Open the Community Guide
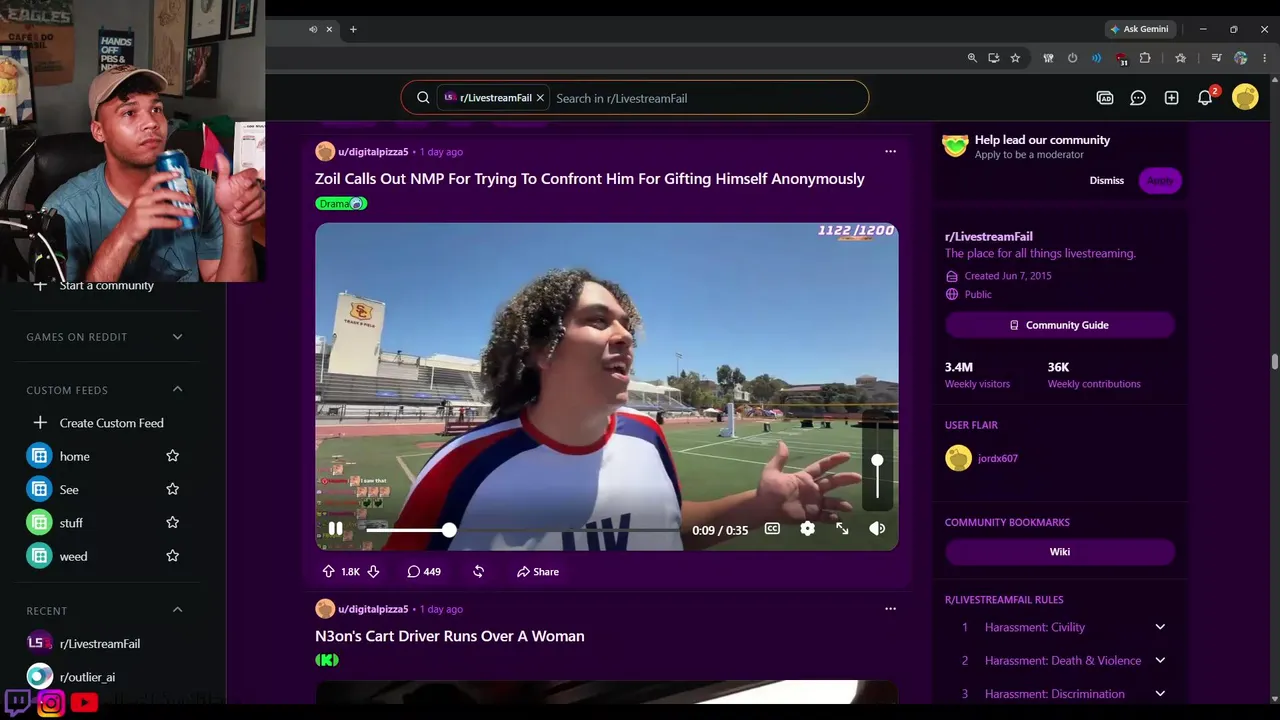 pos(1059,325)
